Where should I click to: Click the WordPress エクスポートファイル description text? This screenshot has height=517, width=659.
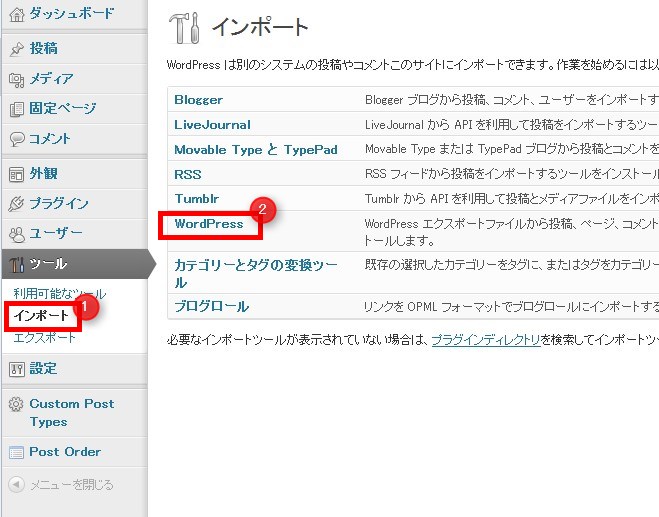point(511,232)
